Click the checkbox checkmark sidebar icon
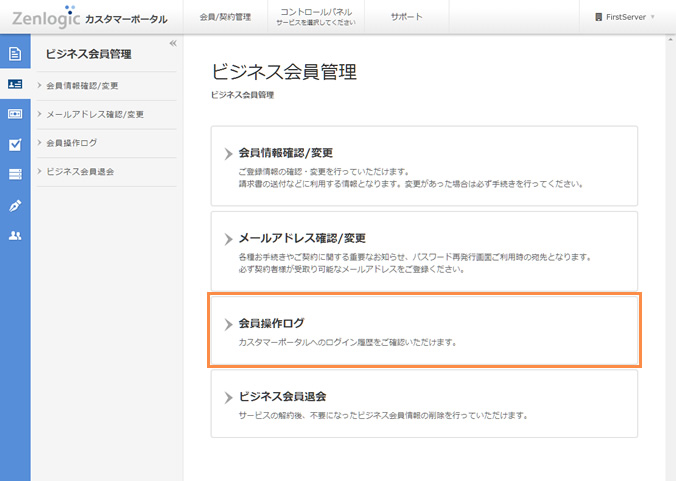The image size is (676, 481). [15, 144]
